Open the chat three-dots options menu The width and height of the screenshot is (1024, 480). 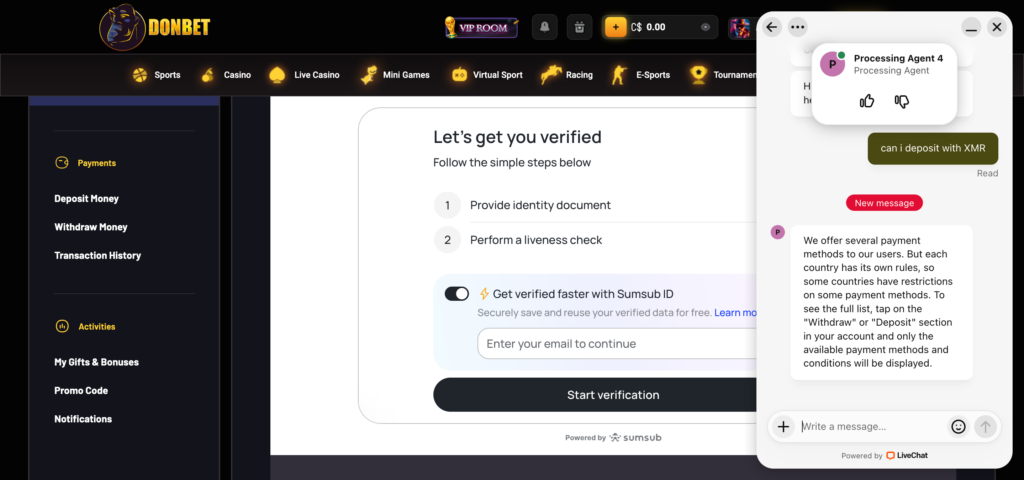(x=797, y=27)
